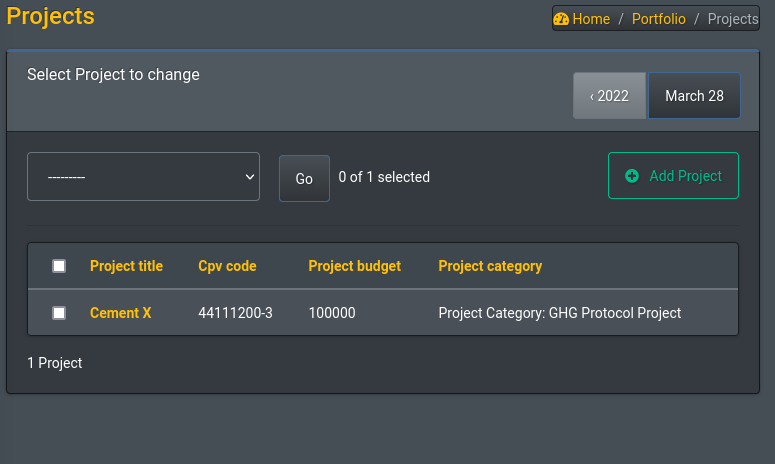Click the plus circle icon in Add Project
The width and height of the screenshot is (775, 464).
(x=632, y=176)
